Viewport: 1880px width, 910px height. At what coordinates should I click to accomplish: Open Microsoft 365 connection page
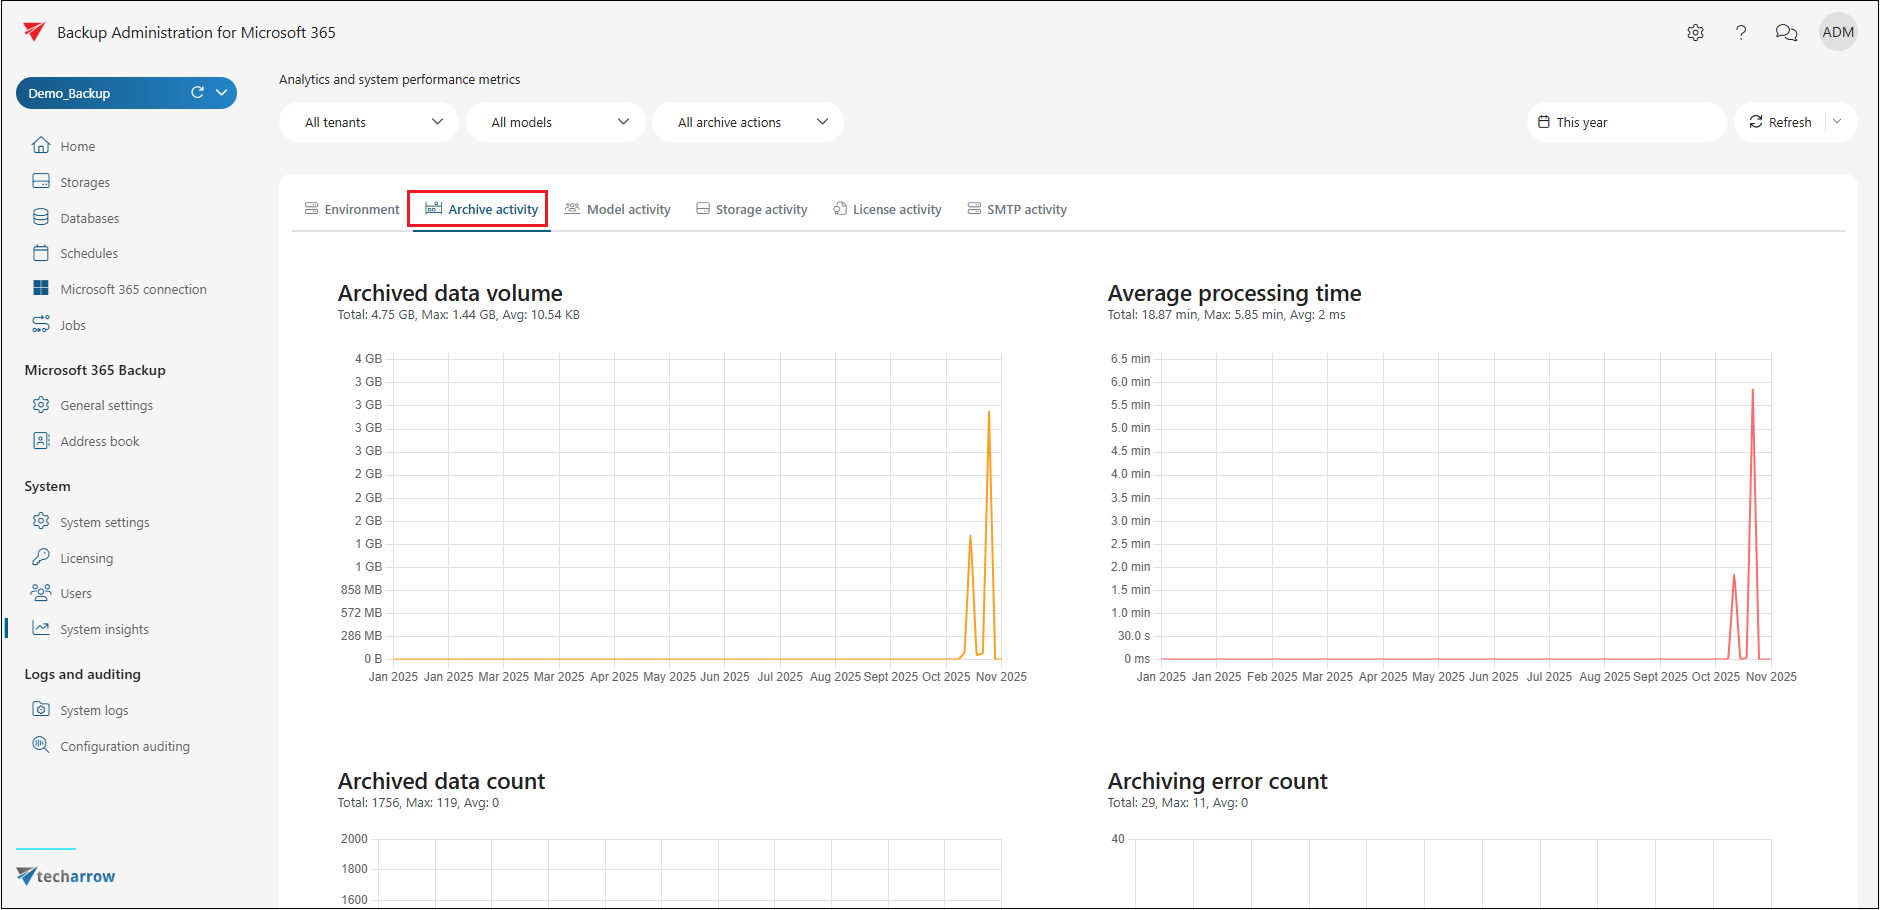pos(132,289)
